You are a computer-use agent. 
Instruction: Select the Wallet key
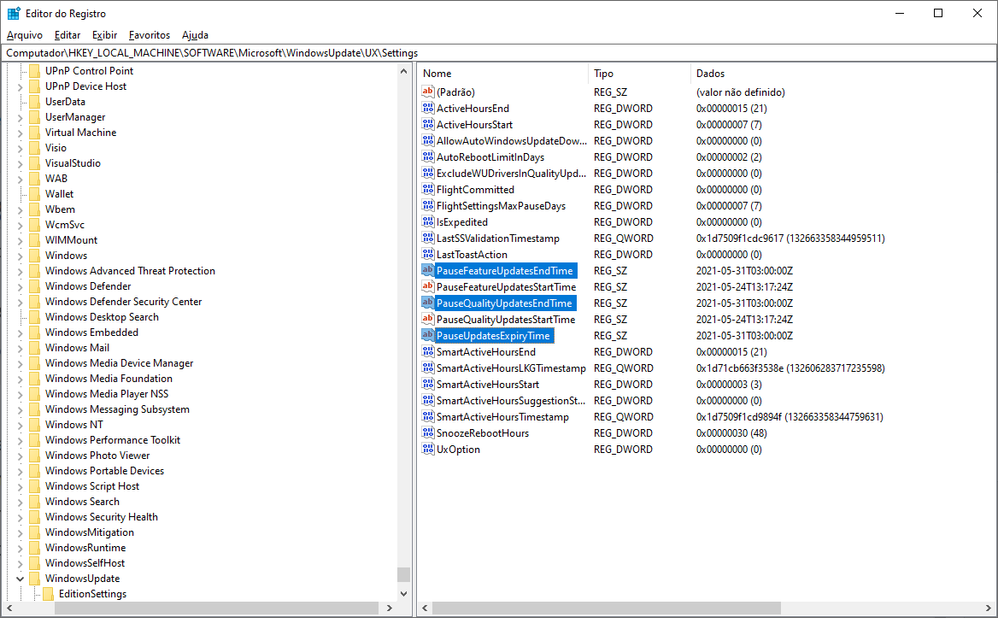coord(59,193)
